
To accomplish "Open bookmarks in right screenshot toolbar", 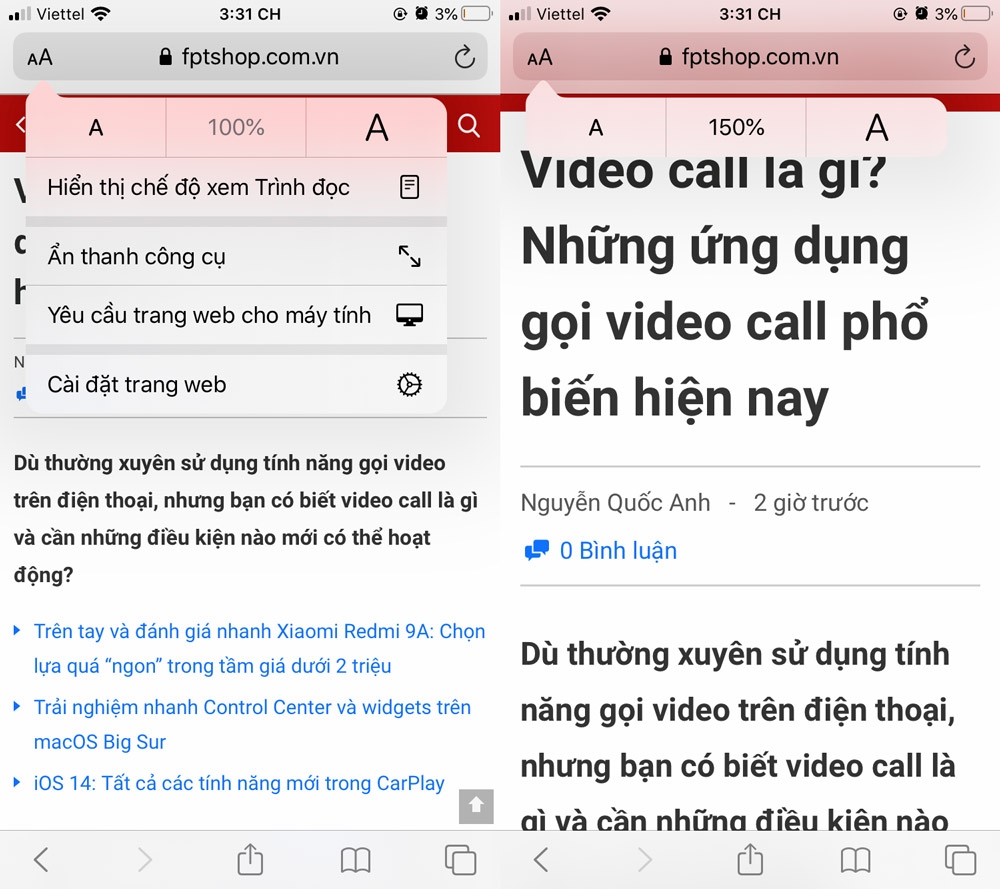I will coord(855,860).
